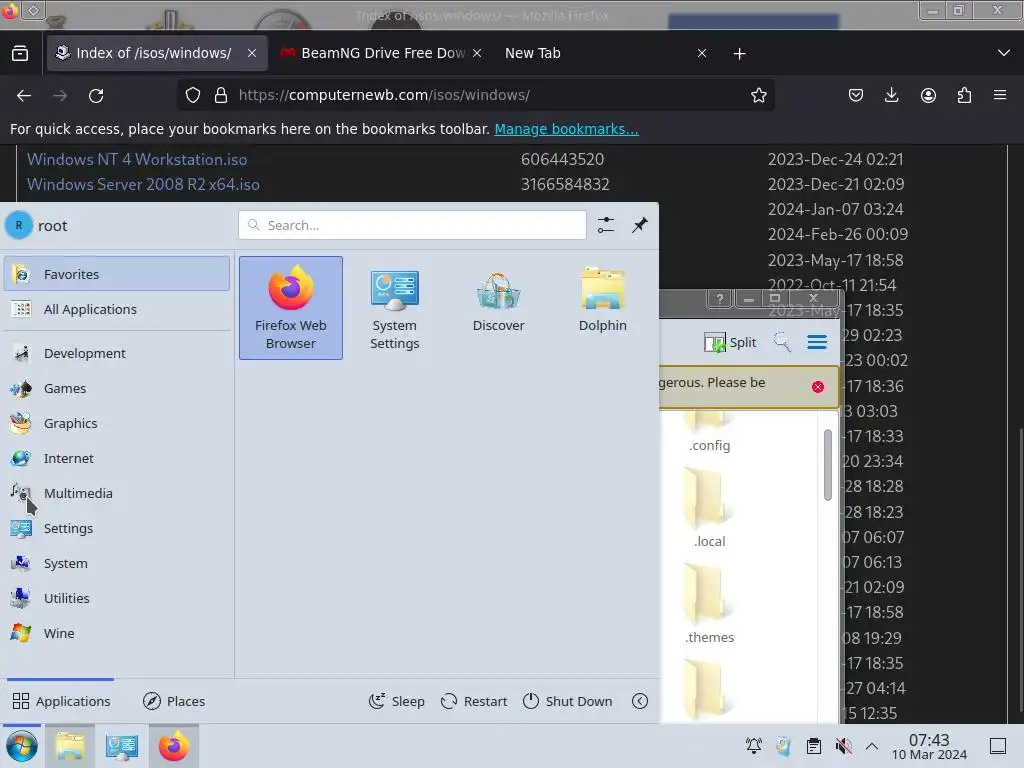Select the .local folder in Dolphin
Viewport: 1024px width, 768px height.
[709, 509]
